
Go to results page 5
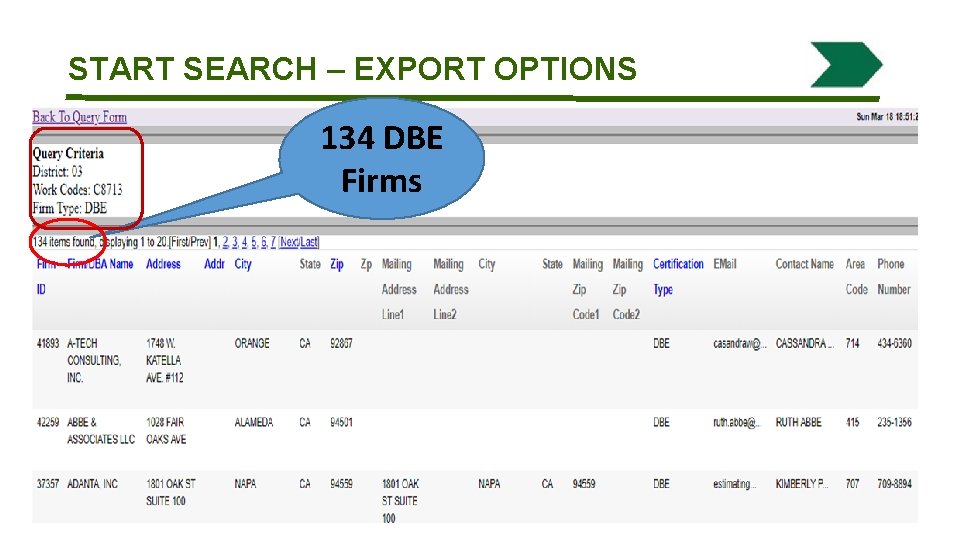pyautogui.click(x=254, y=242)
